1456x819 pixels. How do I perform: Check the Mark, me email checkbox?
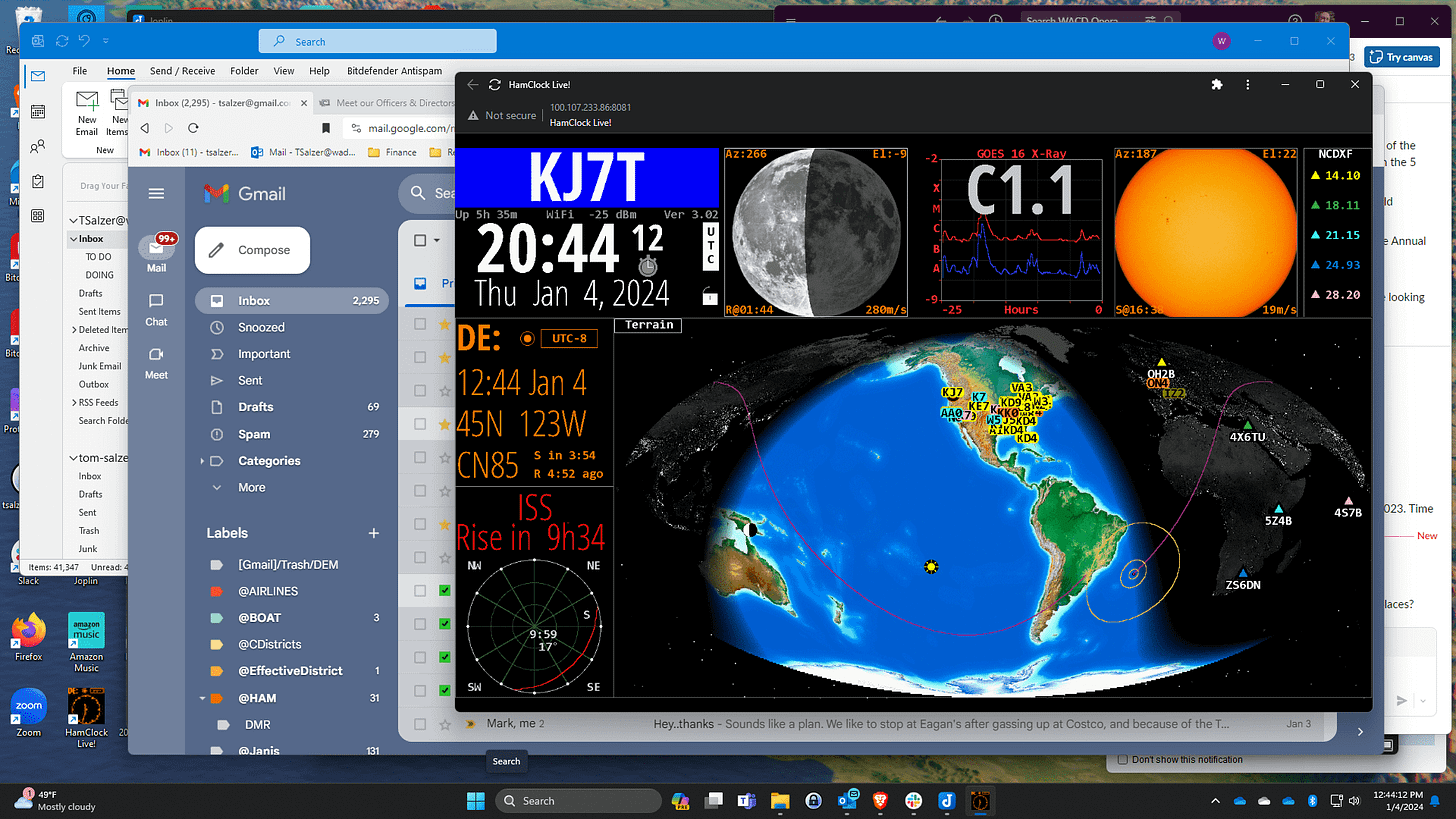point(420,724)
